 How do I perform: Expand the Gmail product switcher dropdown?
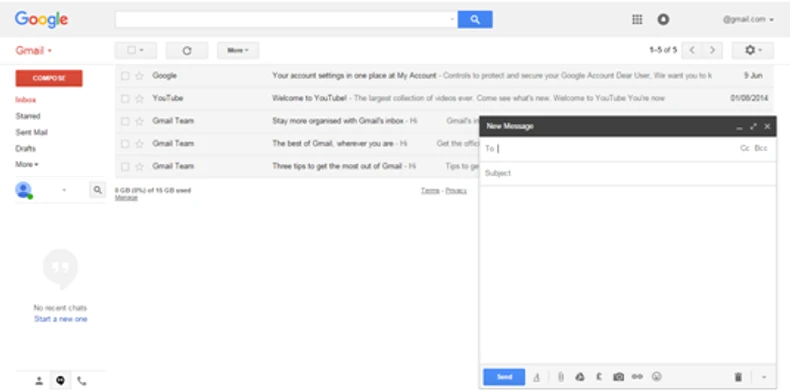click(x=34, y=50)
